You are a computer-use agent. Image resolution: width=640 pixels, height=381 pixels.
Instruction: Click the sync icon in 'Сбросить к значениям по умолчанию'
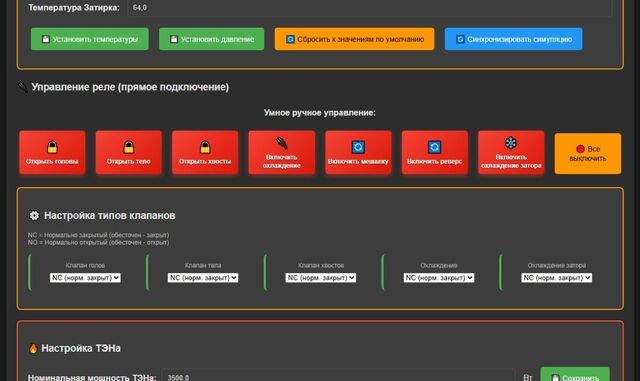coord(290,39)
